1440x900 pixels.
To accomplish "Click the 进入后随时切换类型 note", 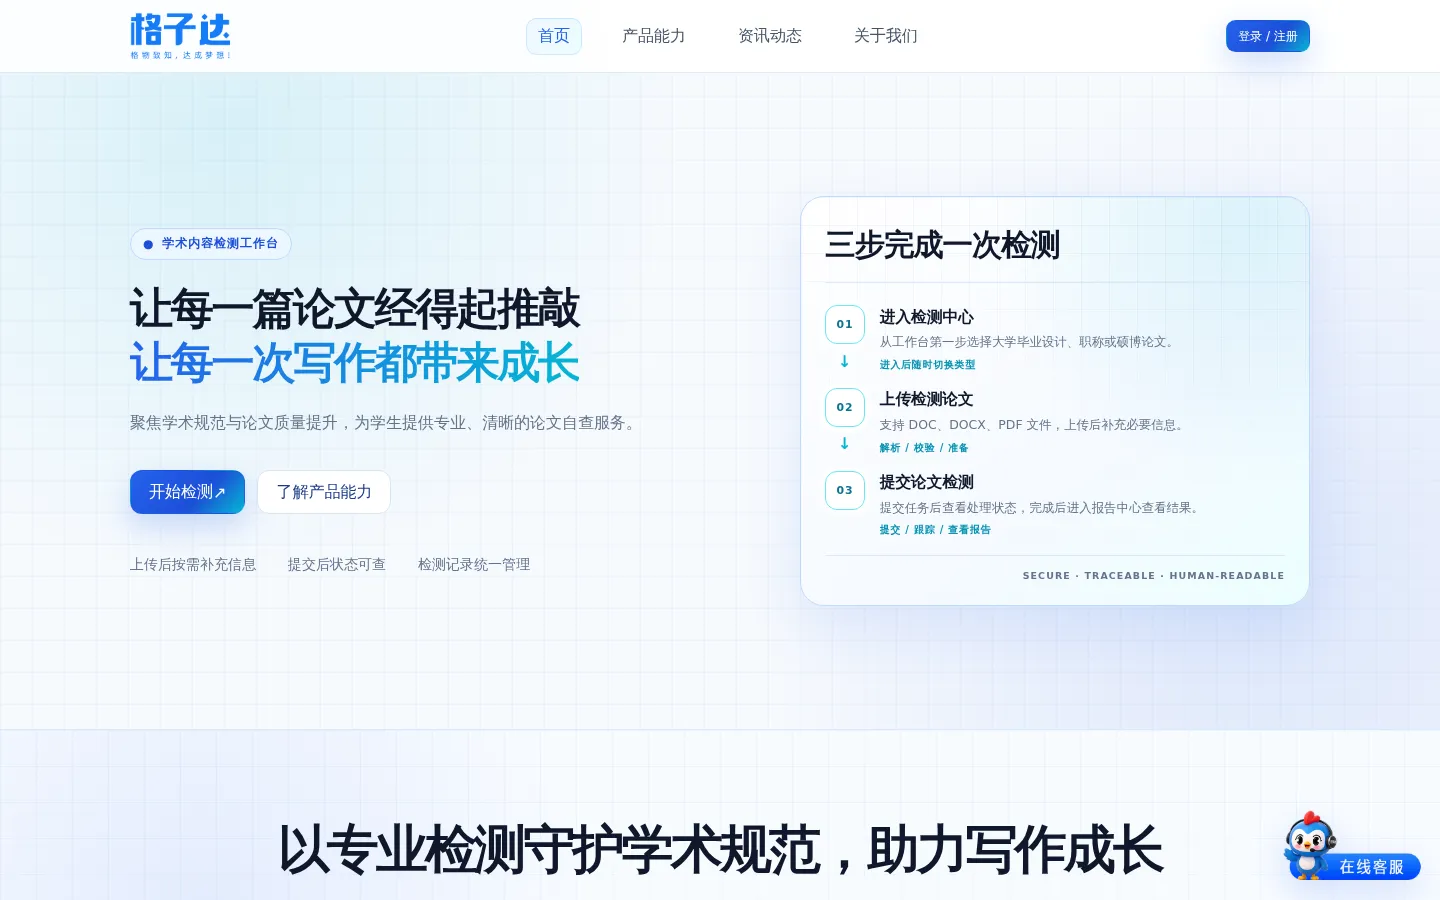I will [927, 365].
